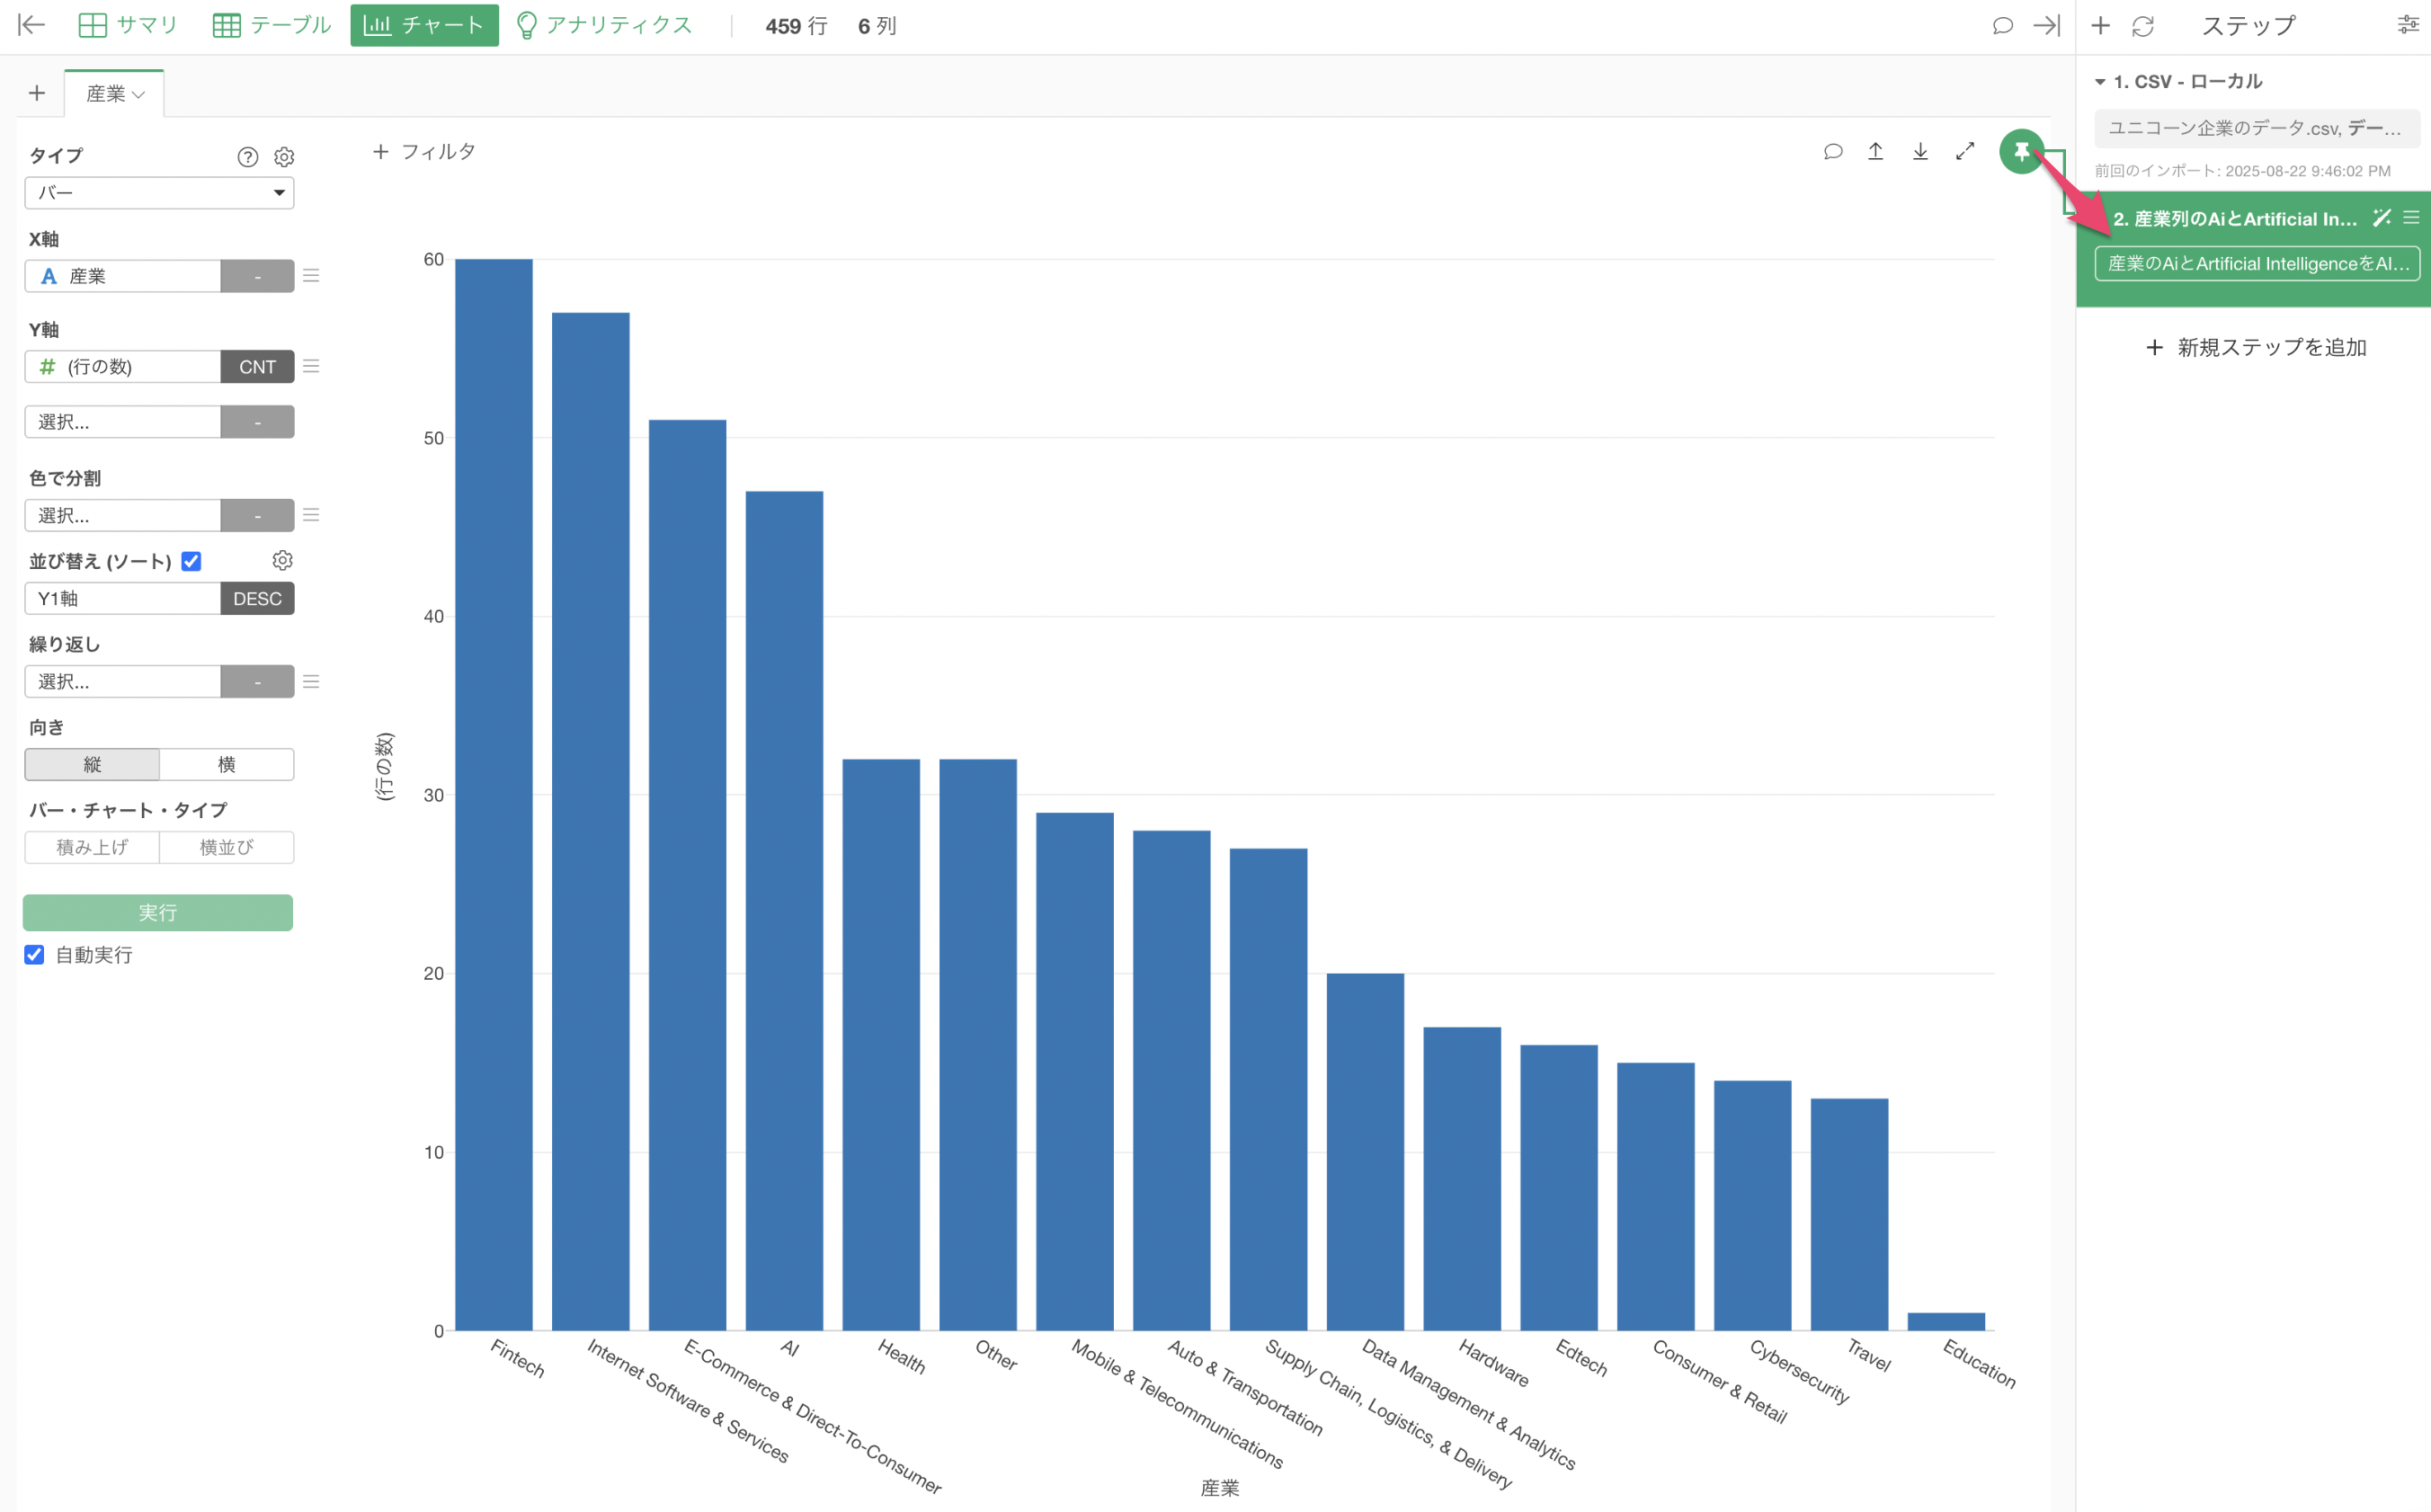
Task: Click the 459 行 row count
Action: pos(796,26)
